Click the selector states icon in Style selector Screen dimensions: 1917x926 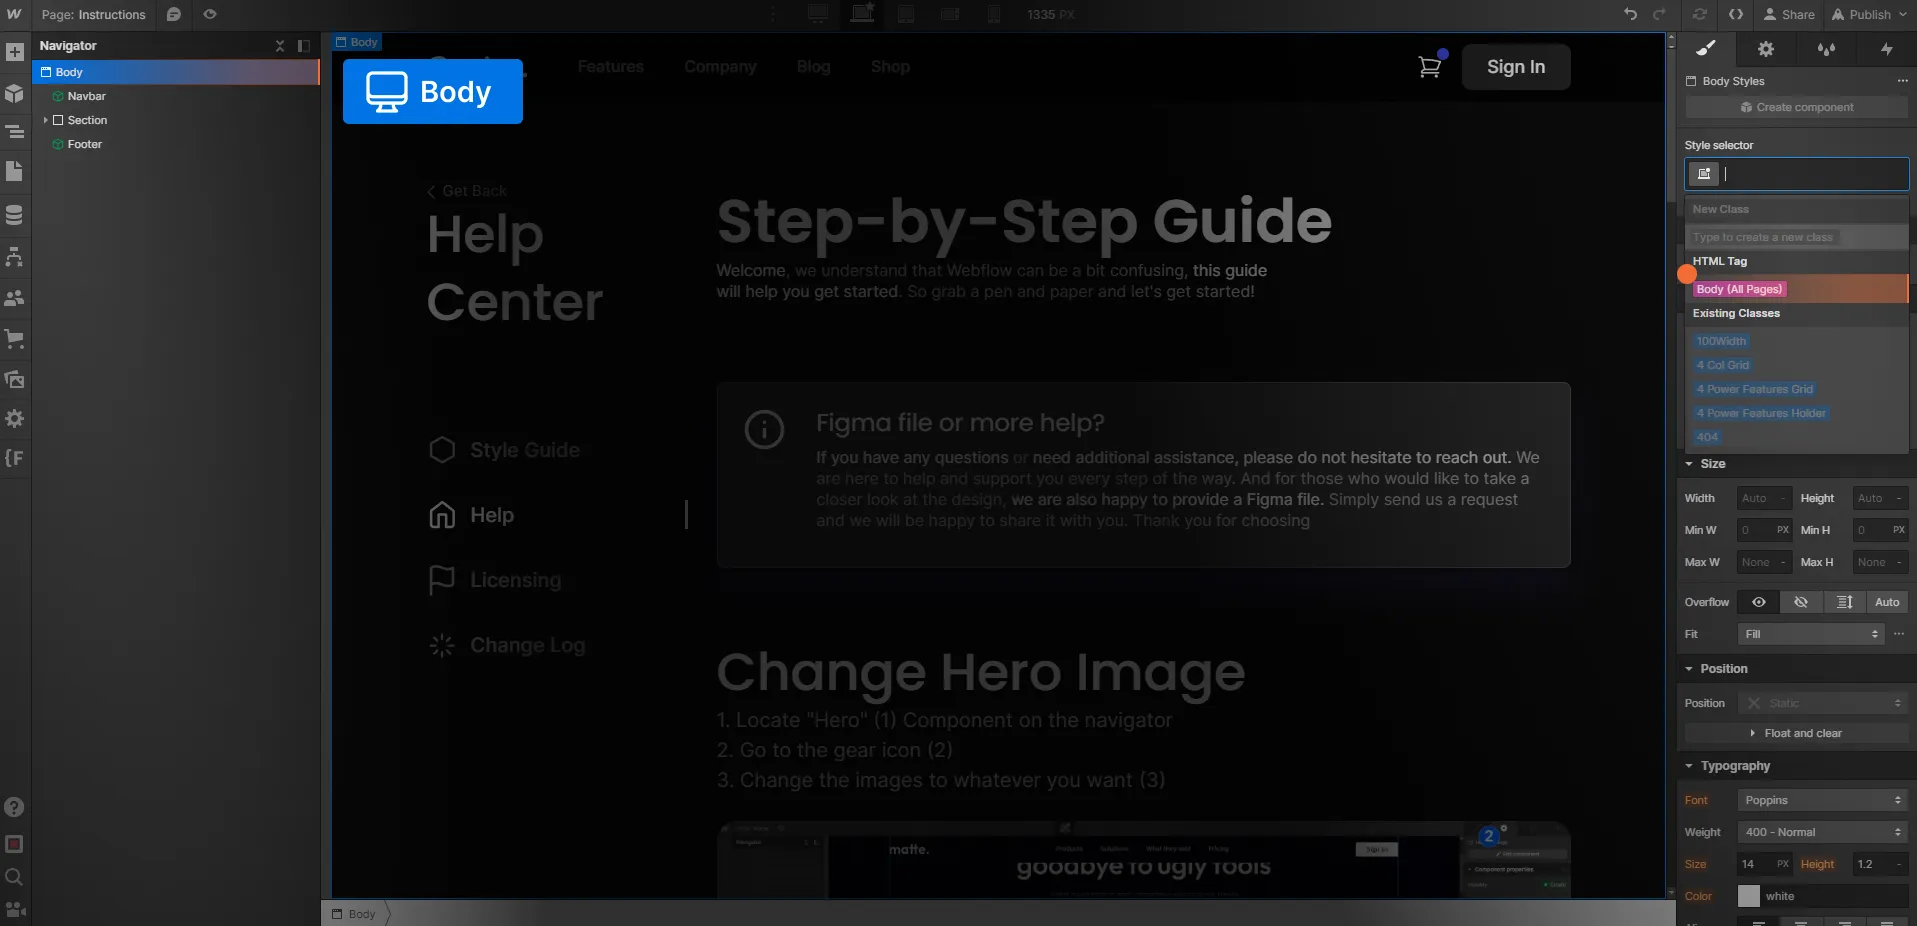pos(1704,174)
